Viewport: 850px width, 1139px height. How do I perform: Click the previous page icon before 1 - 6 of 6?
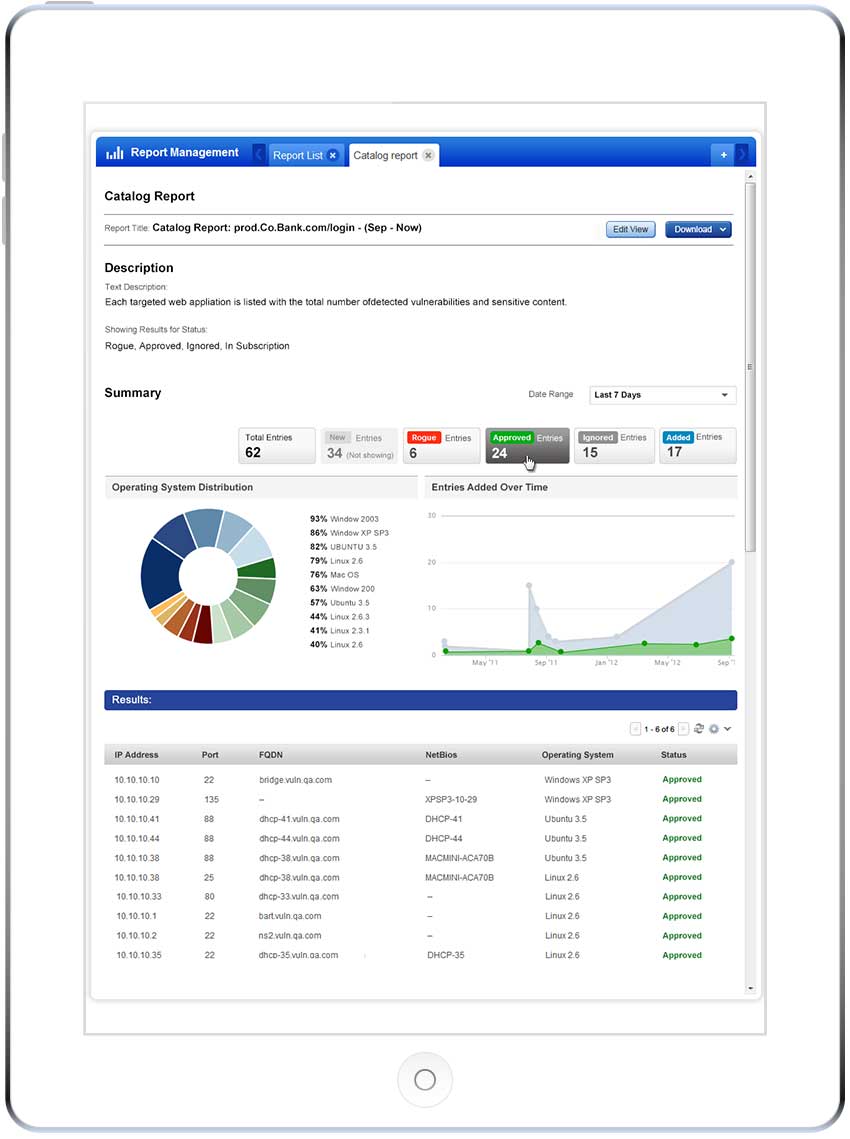(x=636, y=729)
